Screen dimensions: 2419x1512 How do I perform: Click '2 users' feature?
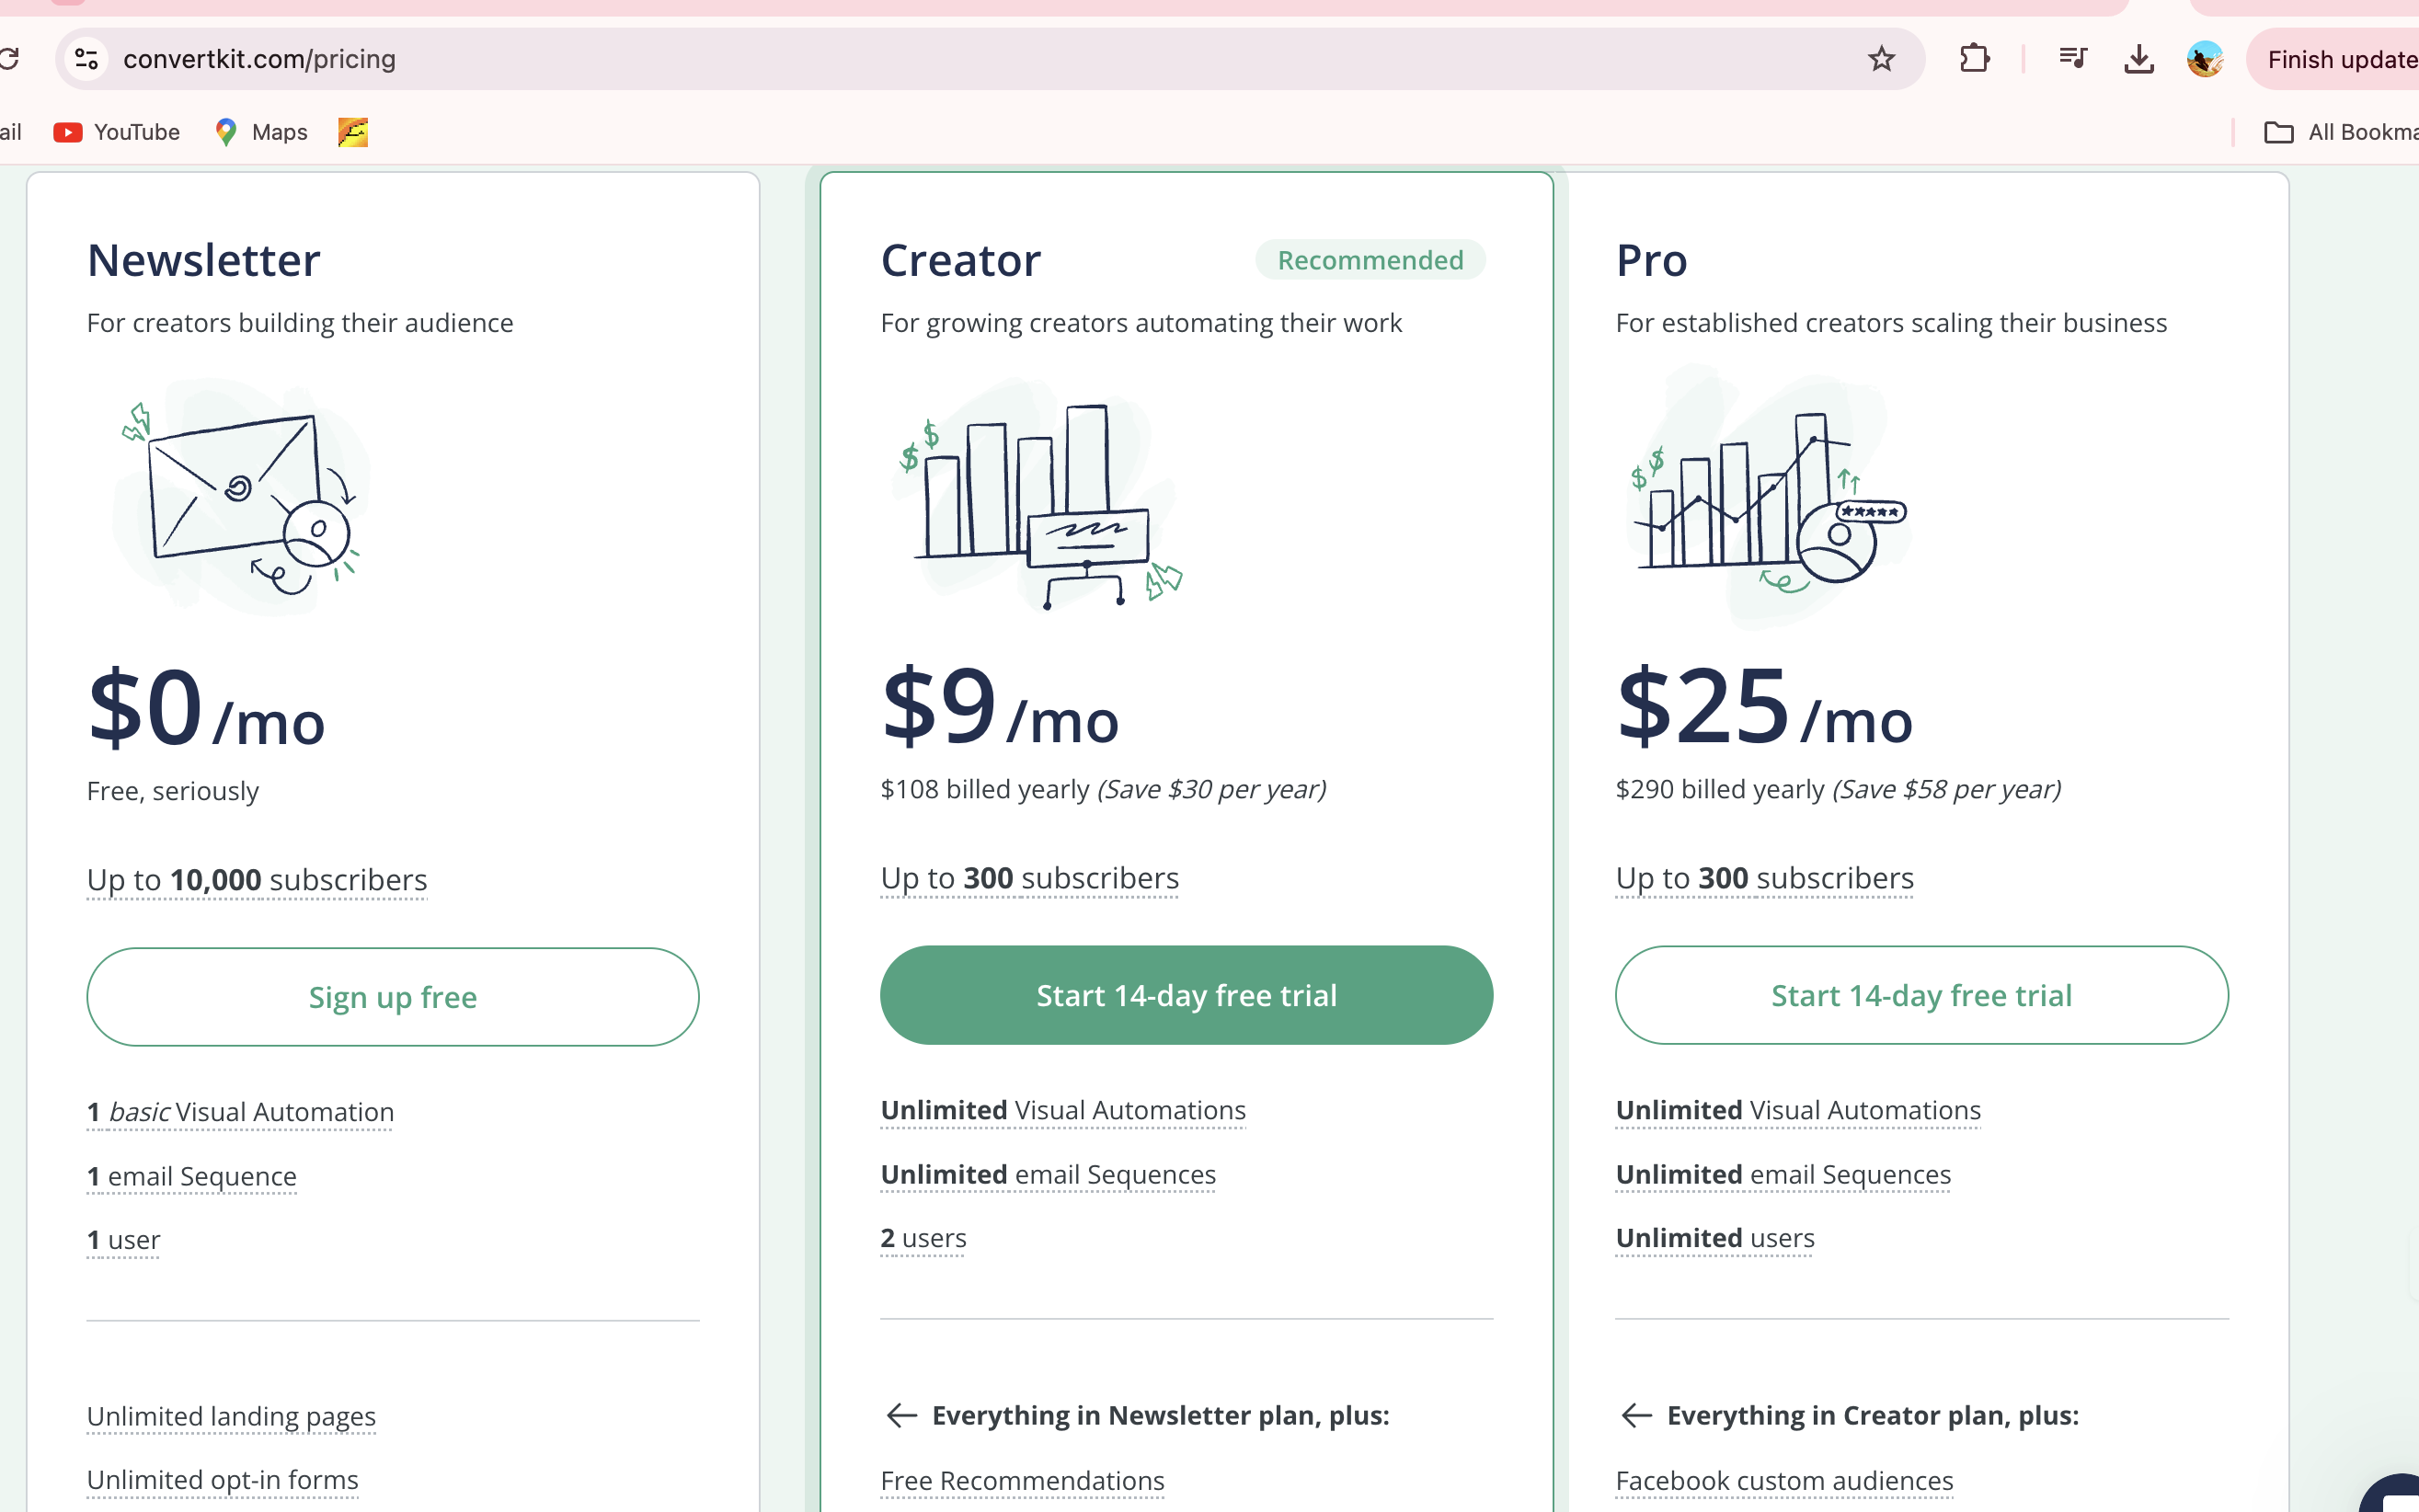tap(923, 1238)
